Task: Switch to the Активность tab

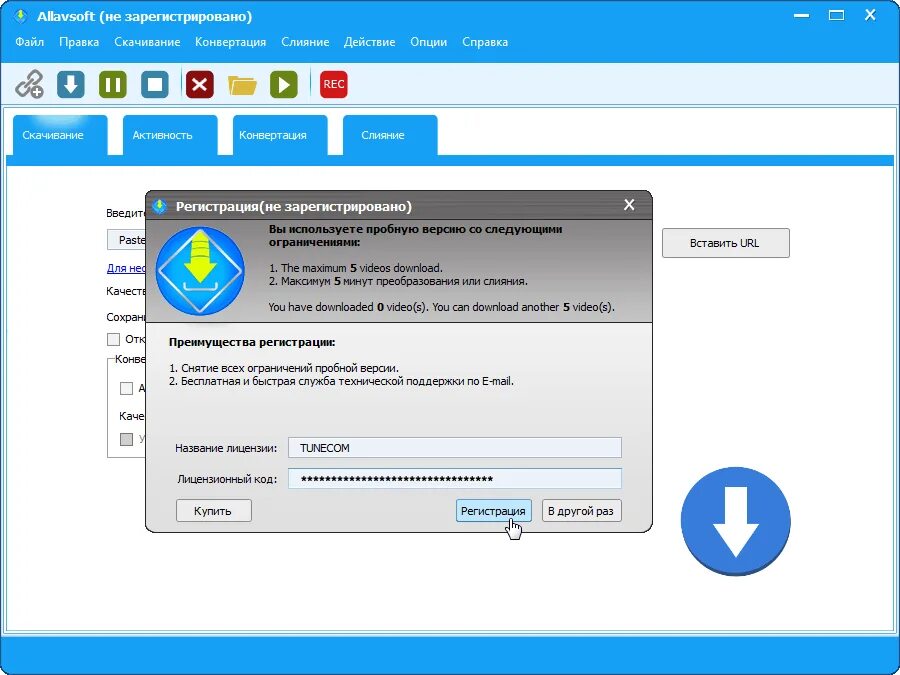Action: 170,135
